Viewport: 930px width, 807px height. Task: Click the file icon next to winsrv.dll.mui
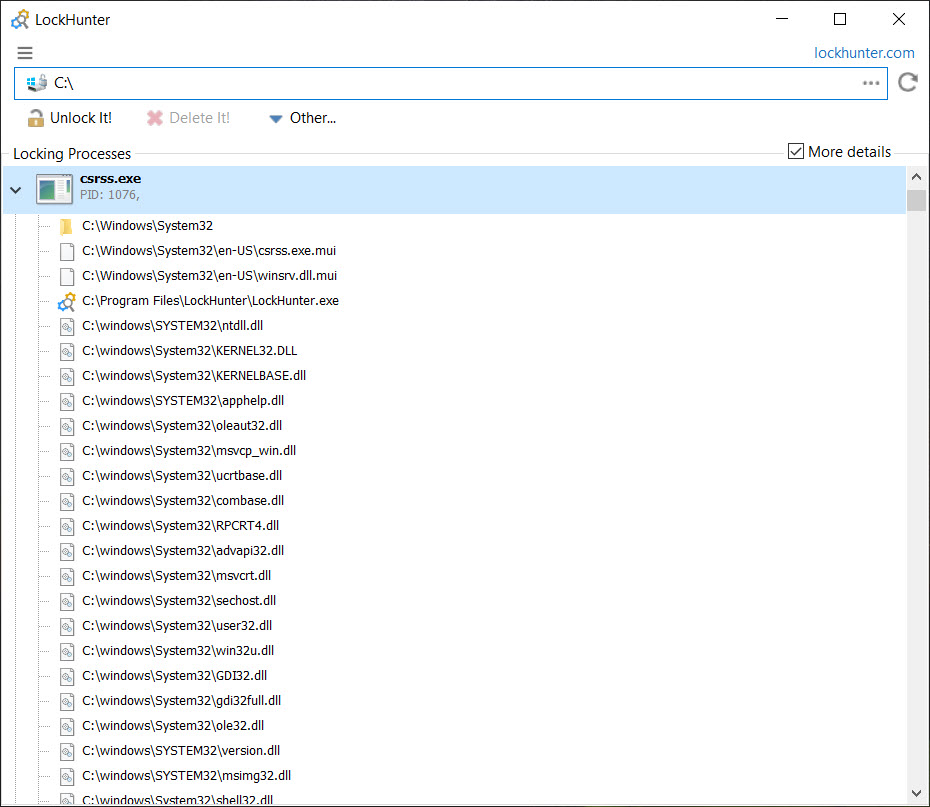point(67,276)
